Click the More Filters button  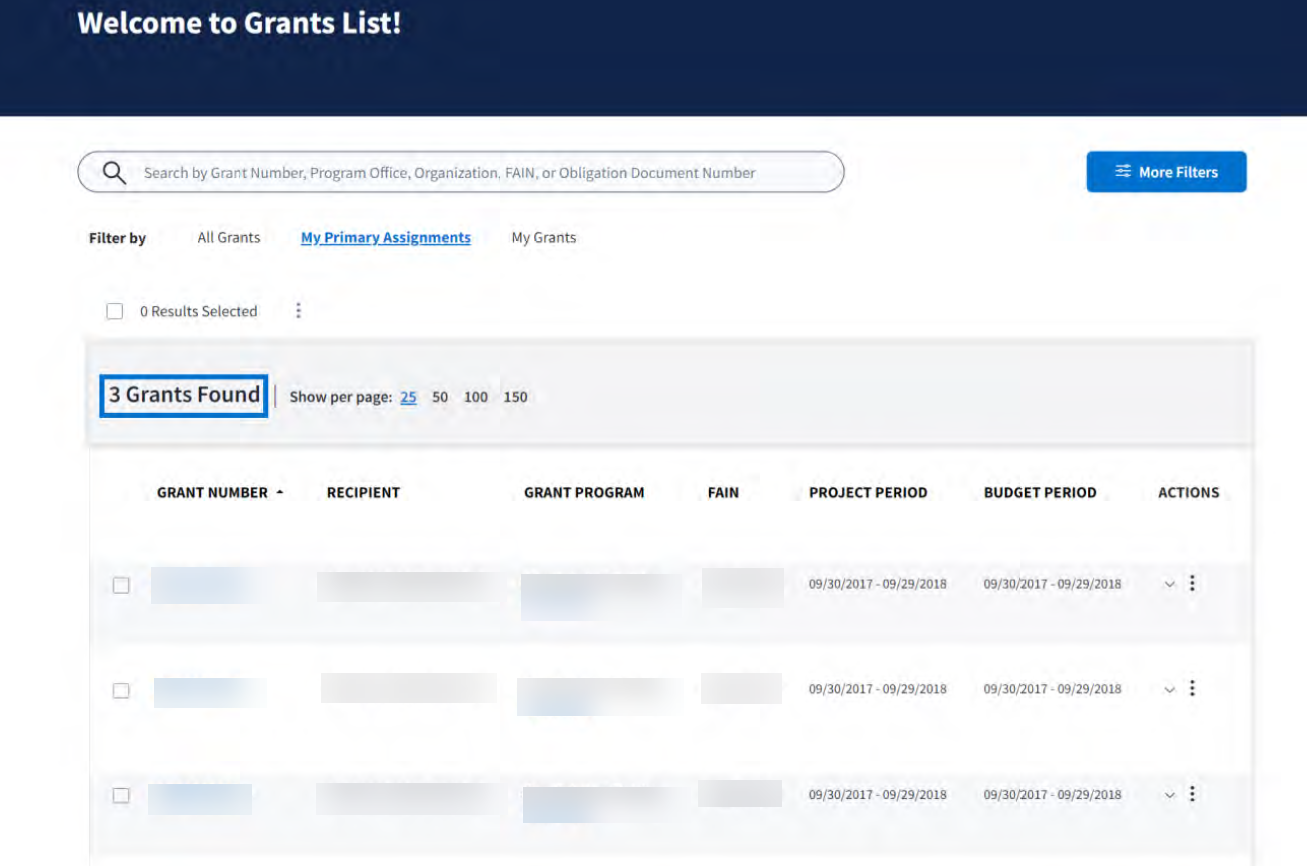pos(1166,172)
